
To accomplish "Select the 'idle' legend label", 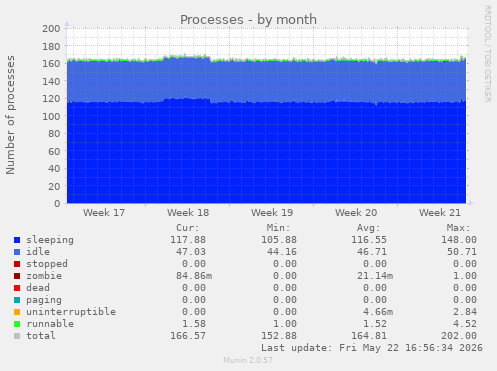I will pos(38,252).
